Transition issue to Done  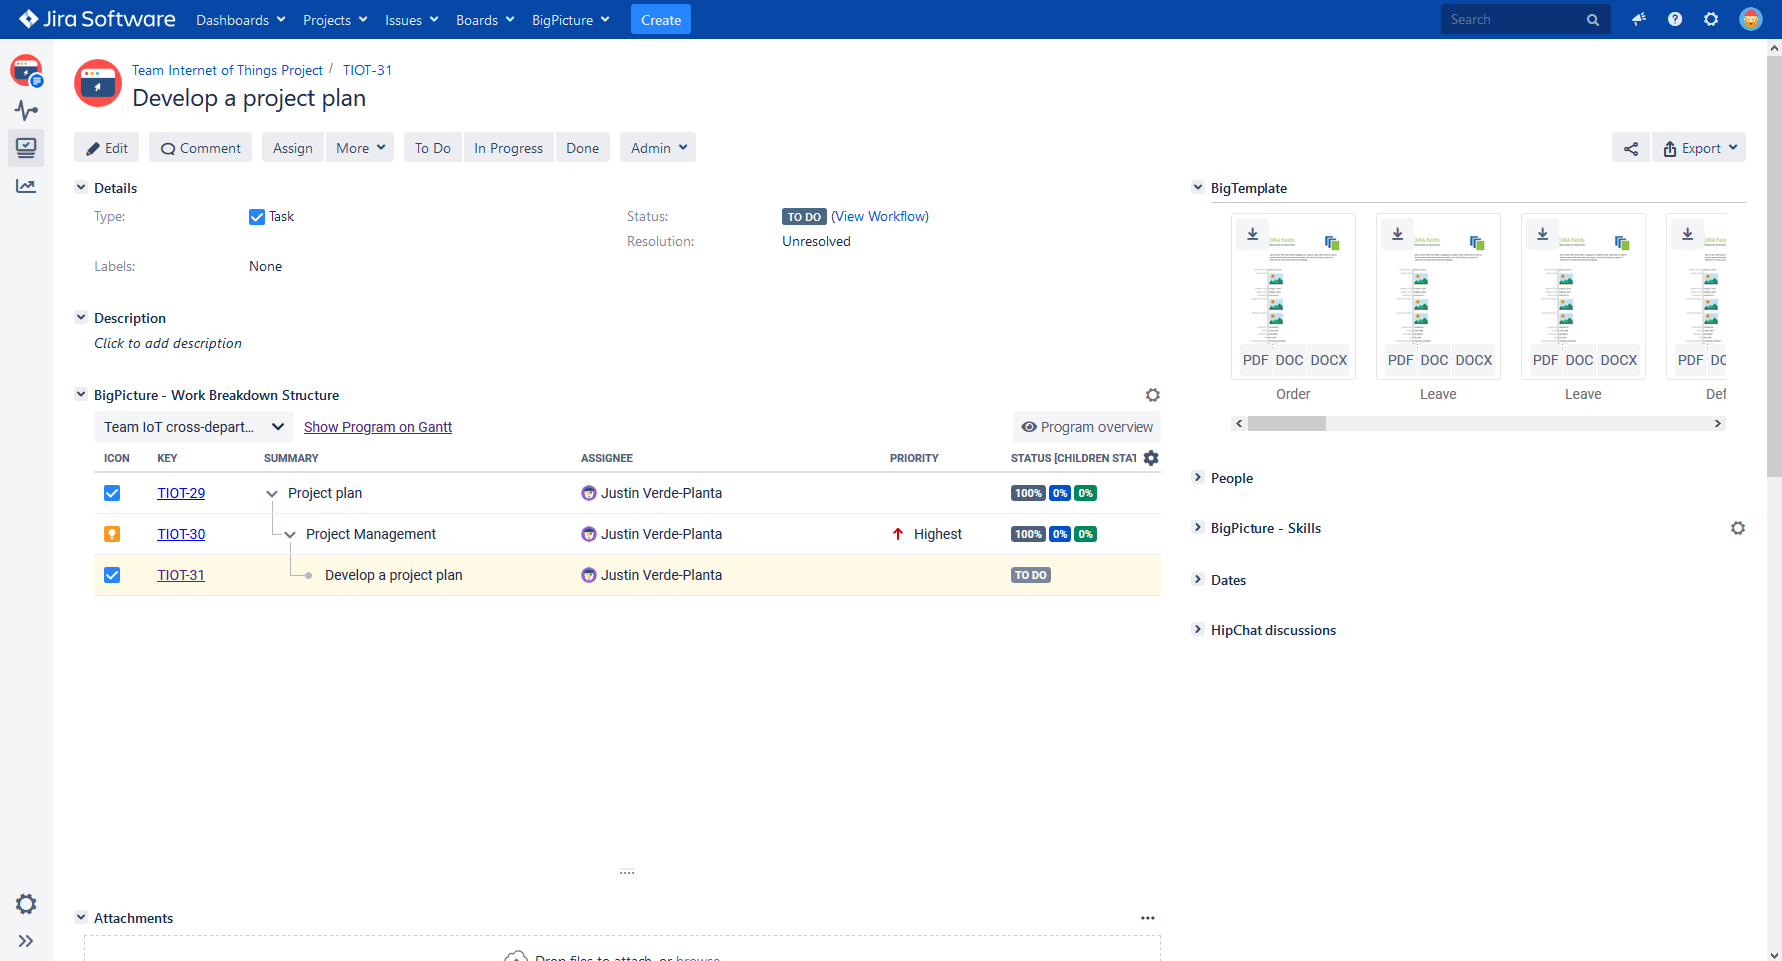click(582, 148)
